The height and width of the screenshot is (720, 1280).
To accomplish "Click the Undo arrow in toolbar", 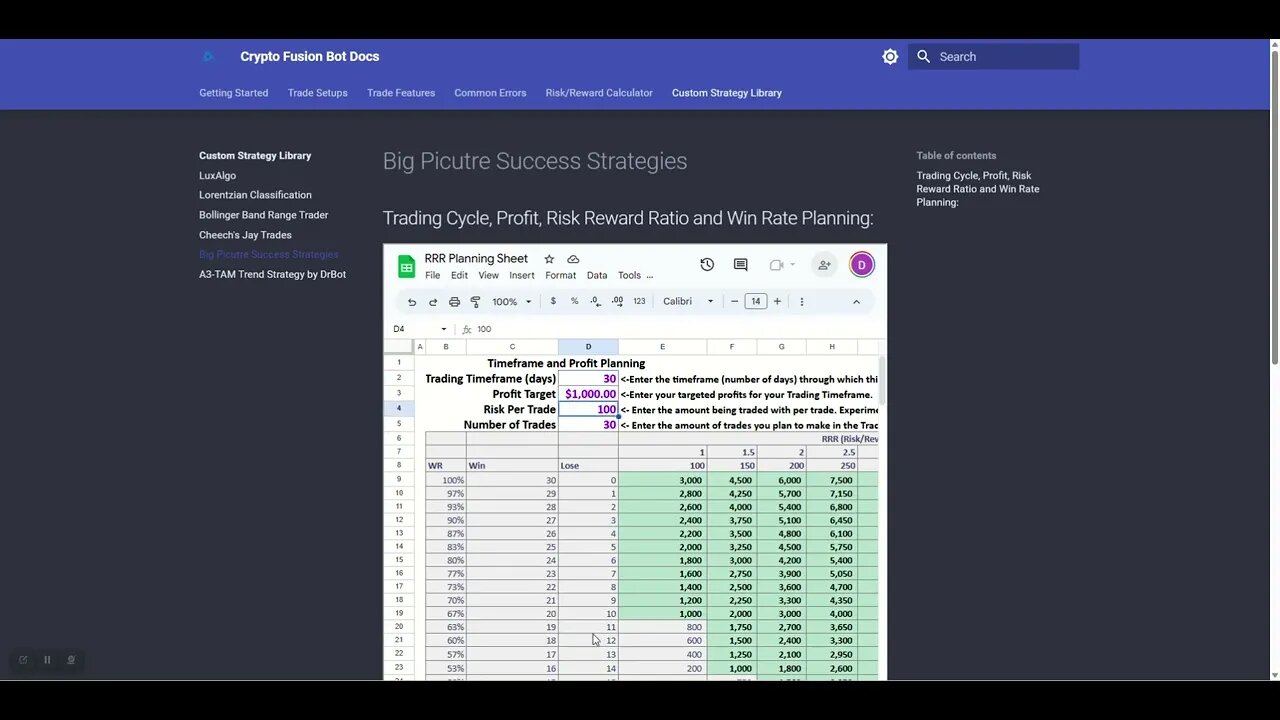I will [x=411, y=301].
